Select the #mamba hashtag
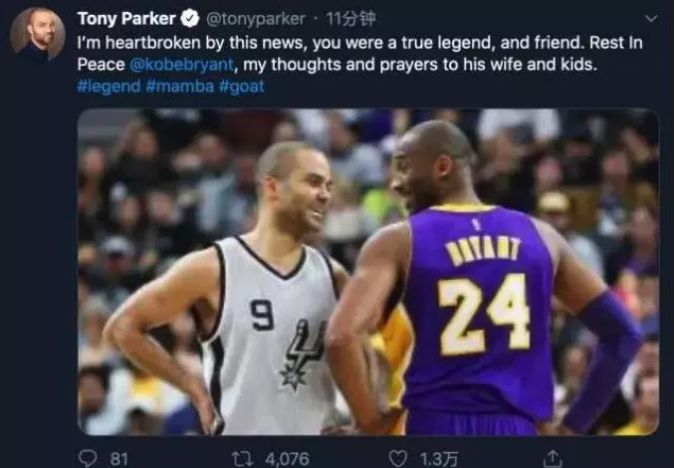 pyautogui.click(x=180, y=86)
